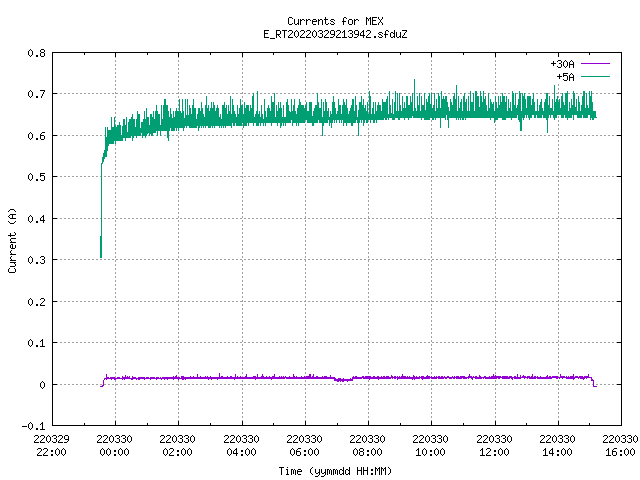Click the green +5A legend line sample
Viewport: 640px width, 480px height.
coord(595,76)
